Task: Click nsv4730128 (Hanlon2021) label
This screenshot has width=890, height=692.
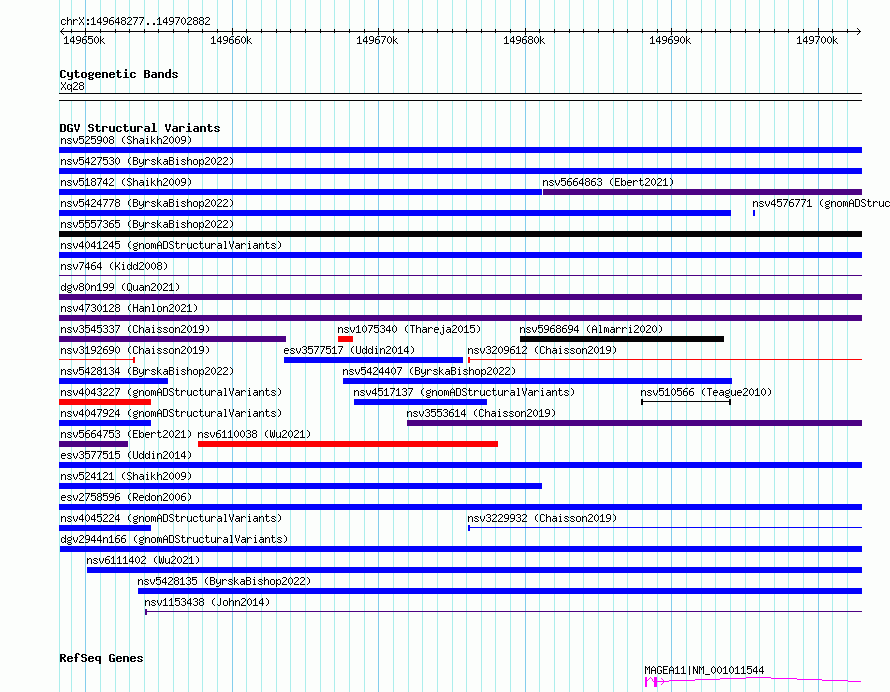Action: click(x=129, y=308)
